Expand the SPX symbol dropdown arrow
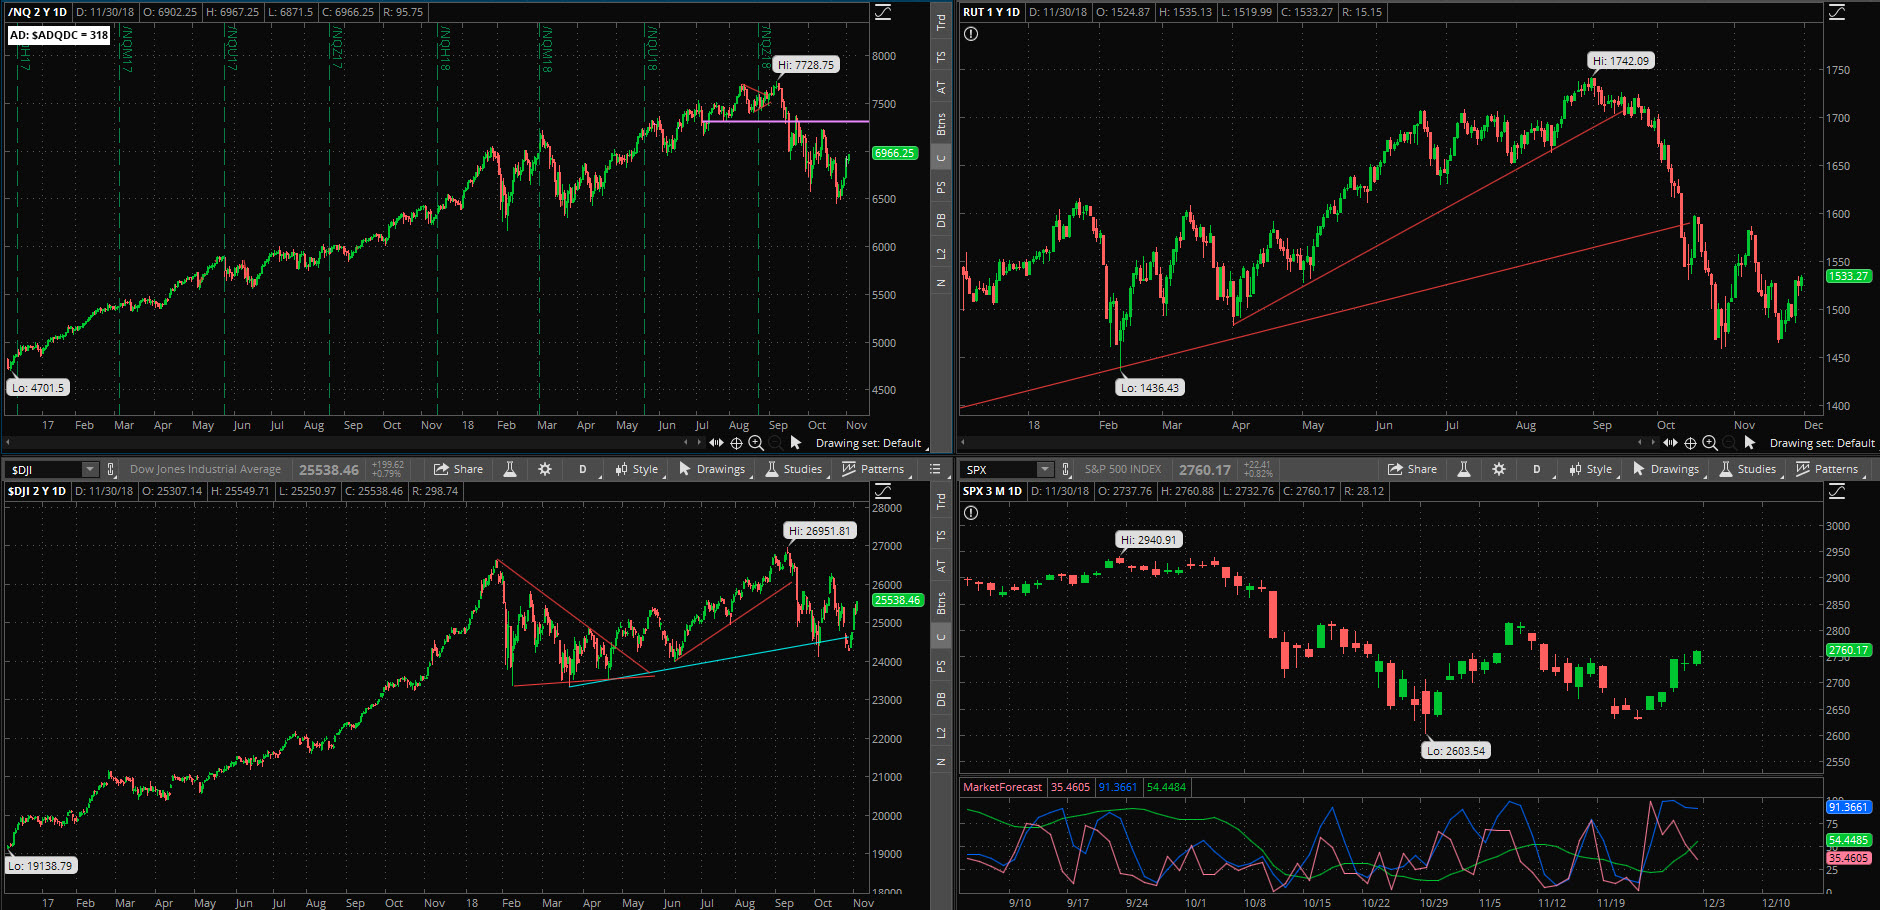Image resolution: width=1880 pixels, height=910 pixels. point(1045,469)
